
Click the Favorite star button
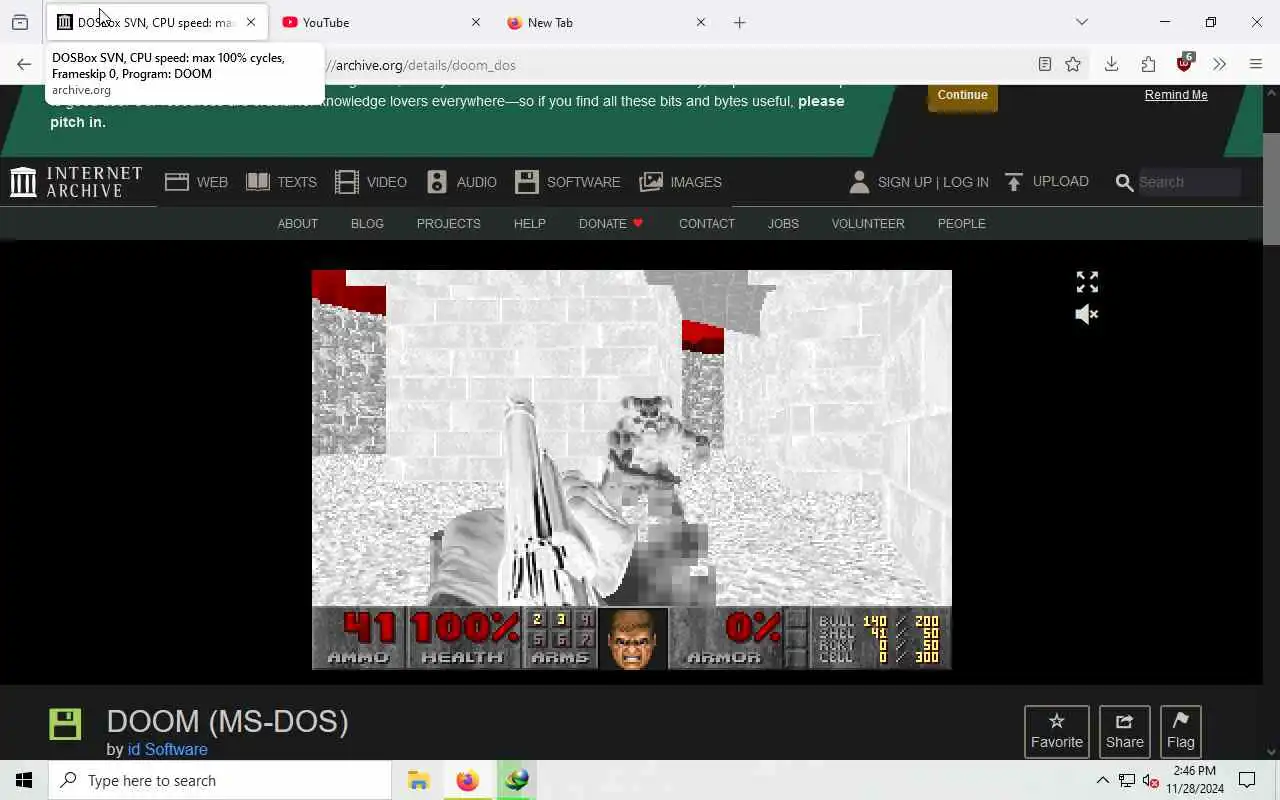[x=1057, y=731]
